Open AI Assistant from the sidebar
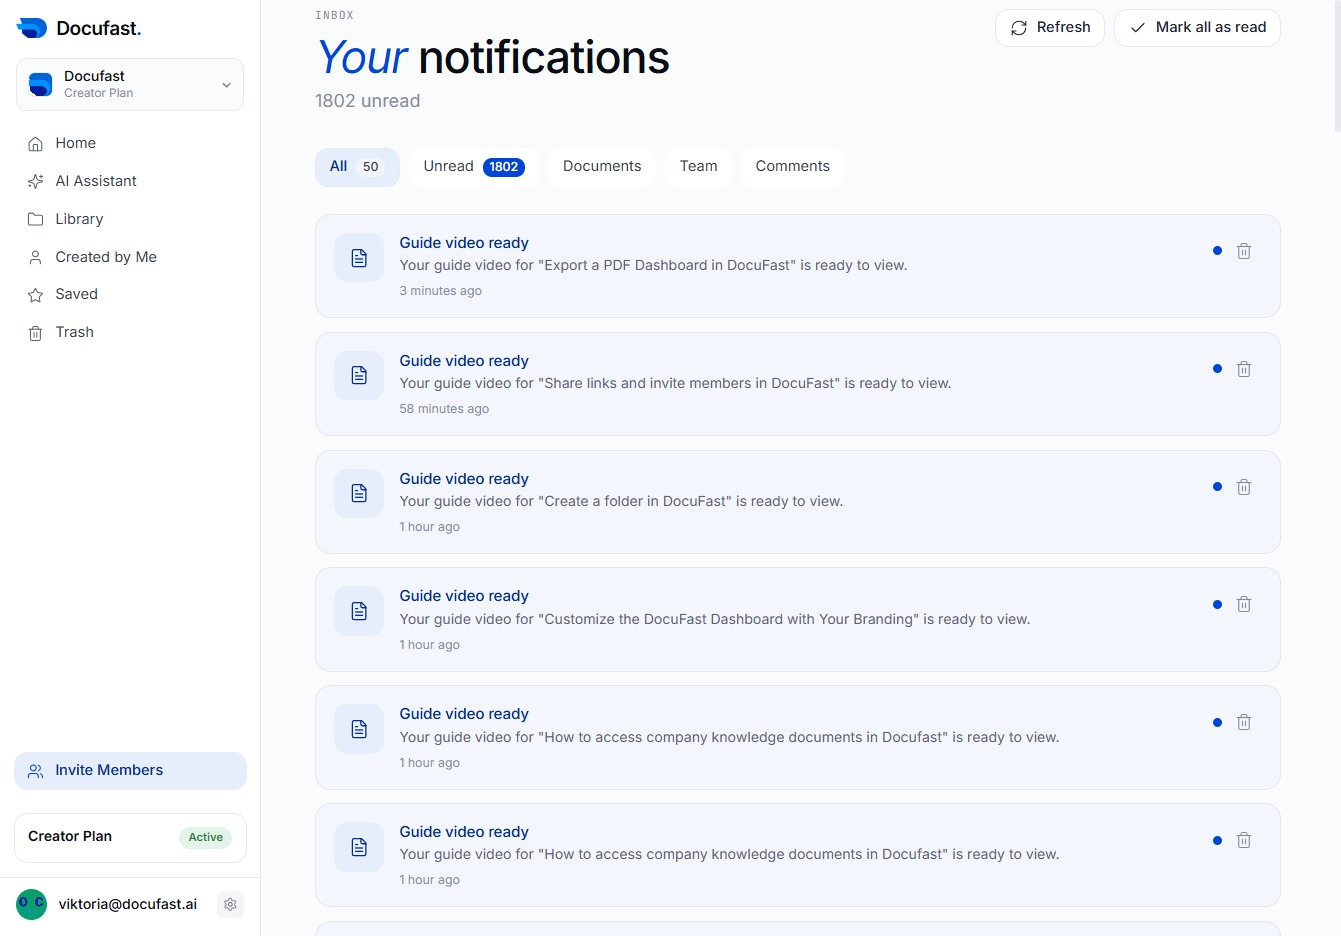 pos(130,181)
